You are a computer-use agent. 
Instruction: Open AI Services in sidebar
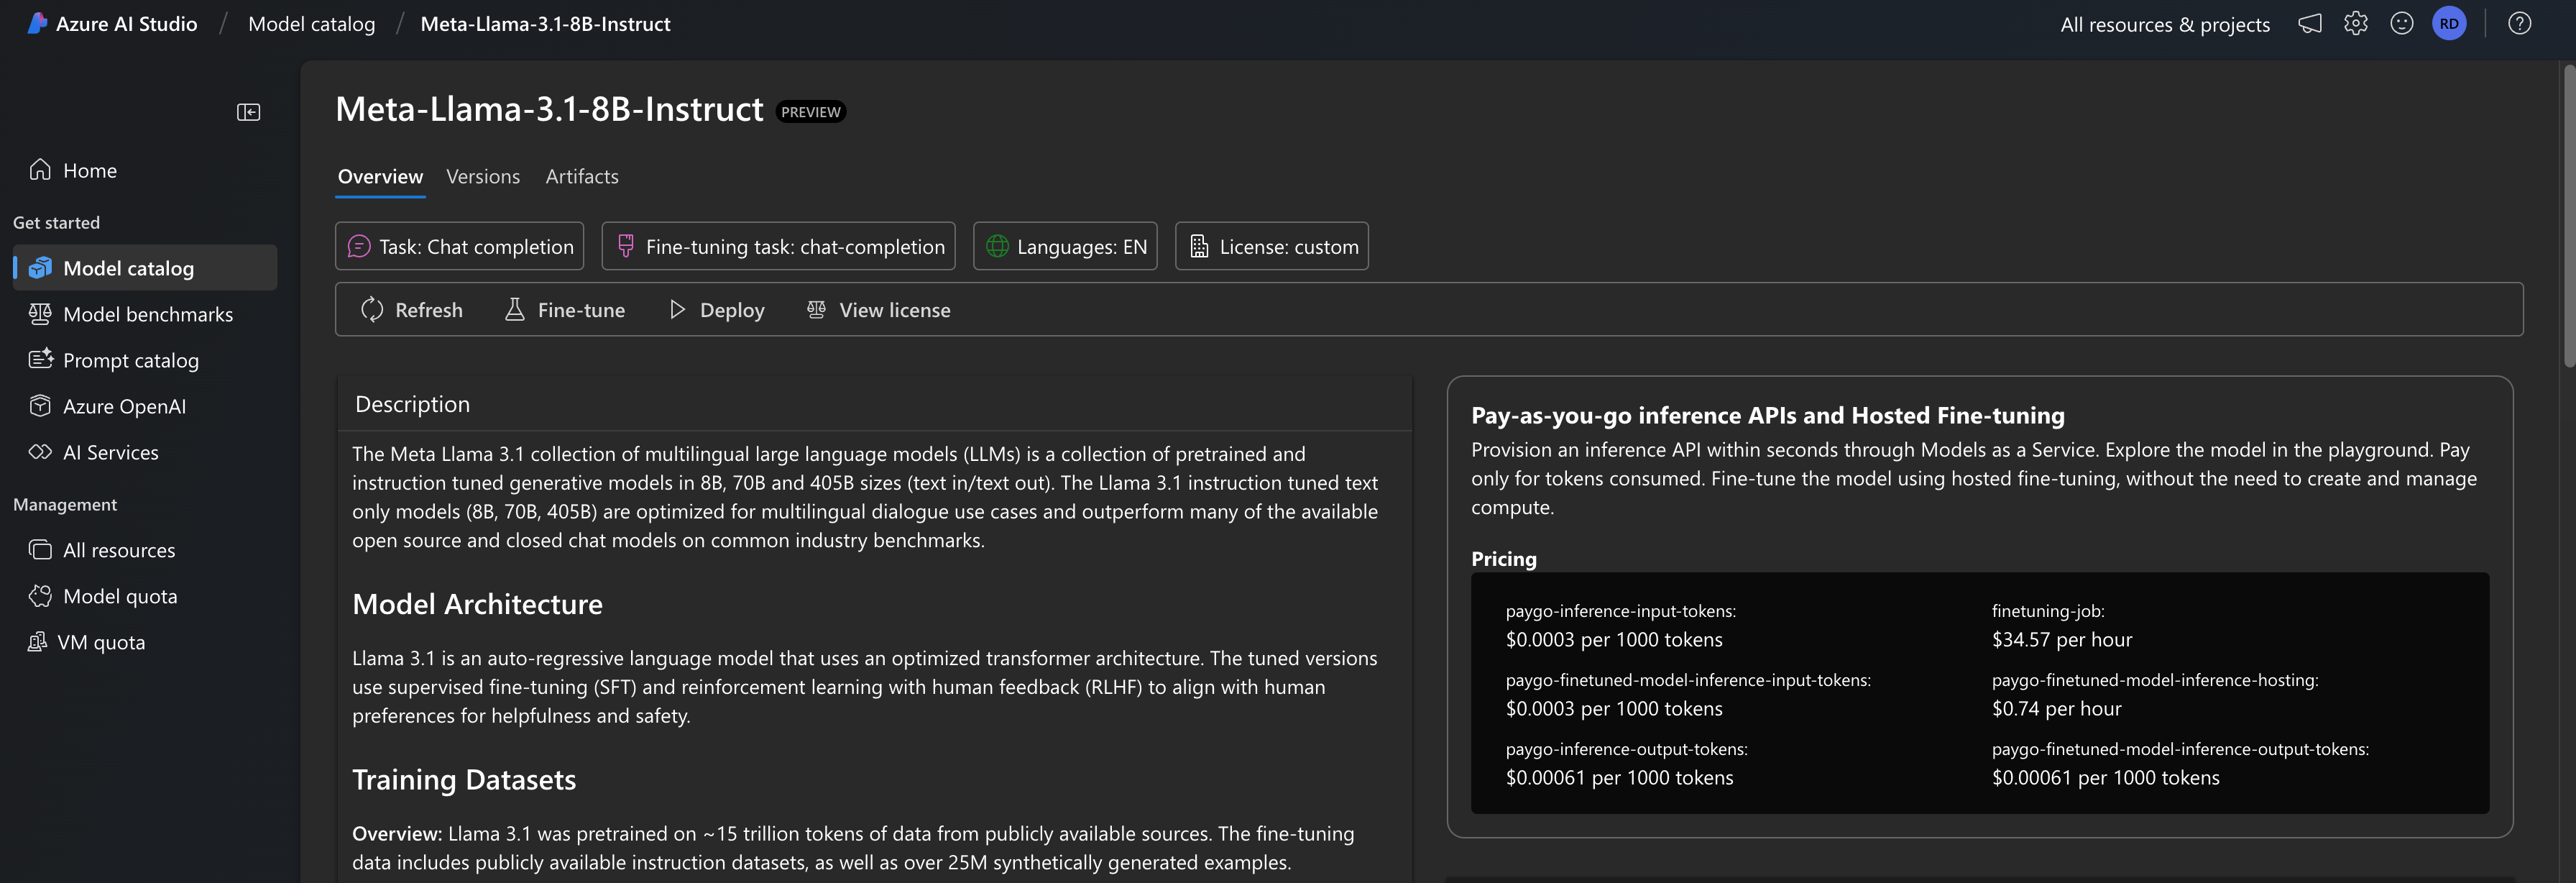click(110, 452)
